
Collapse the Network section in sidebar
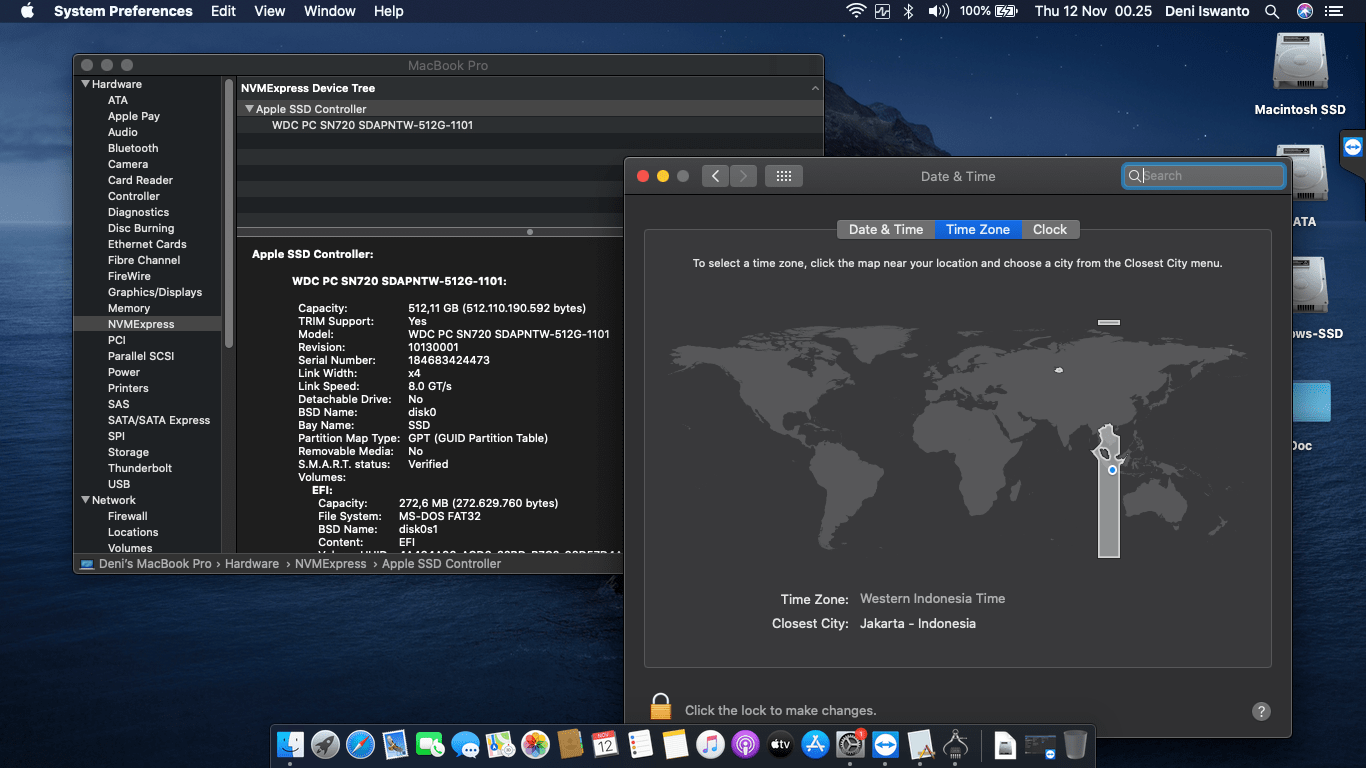tap(85, 500)
